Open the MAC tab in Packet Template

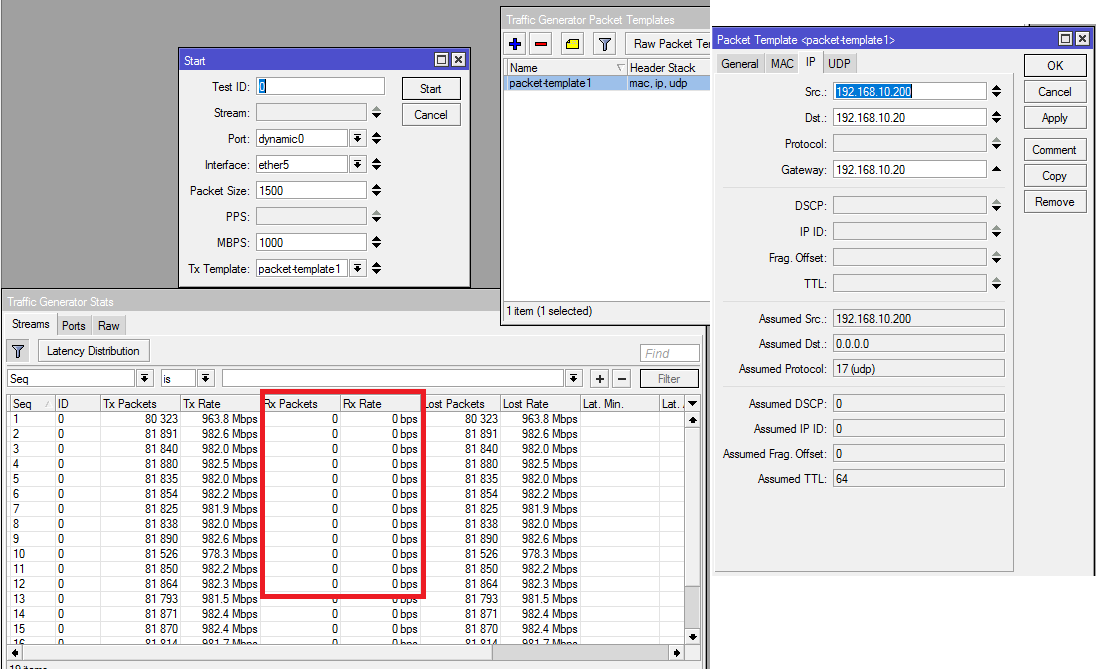pyautogui.click(x=781, y=64)
